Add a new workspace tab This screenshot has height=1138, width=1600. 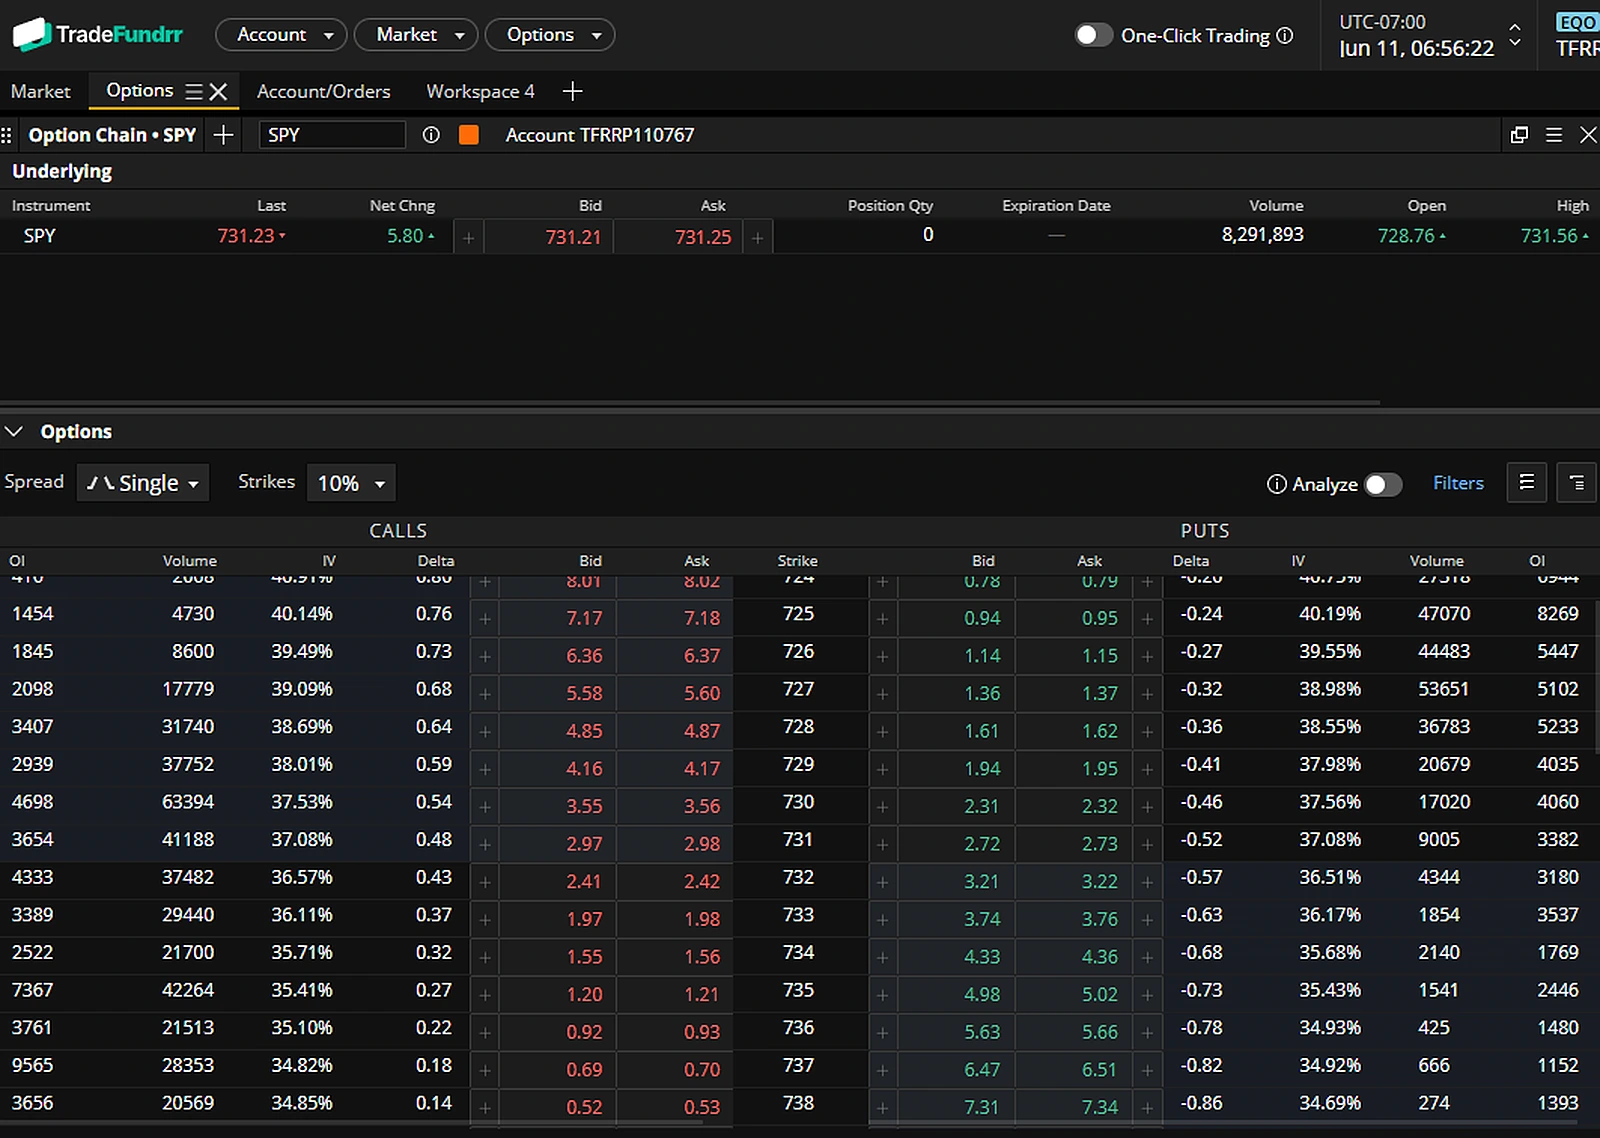click(x=572, y=91)
